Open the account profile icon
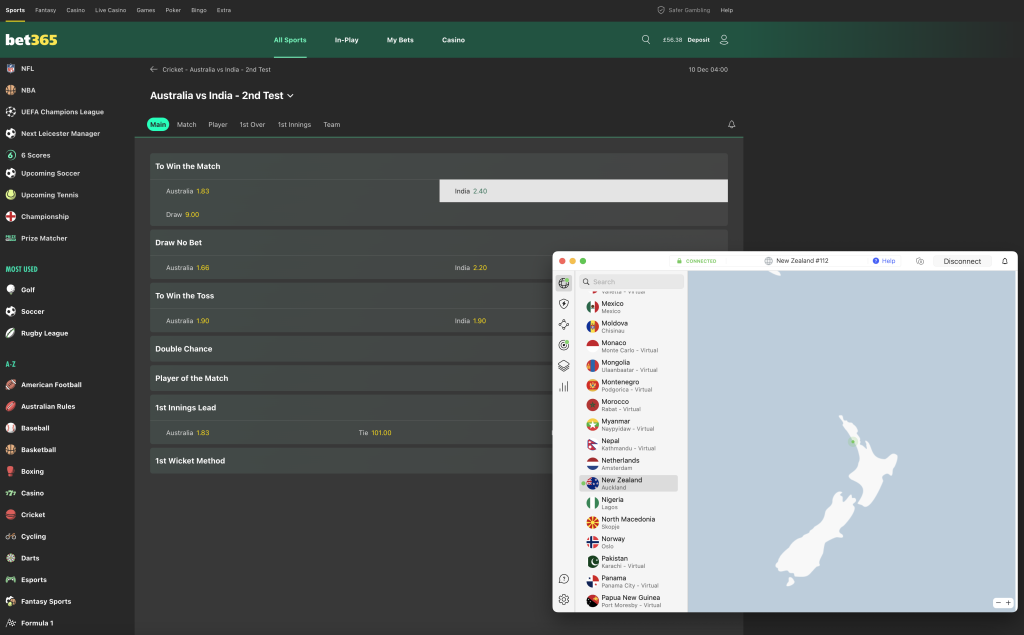Screen dimensions: 1024x635 724,40
